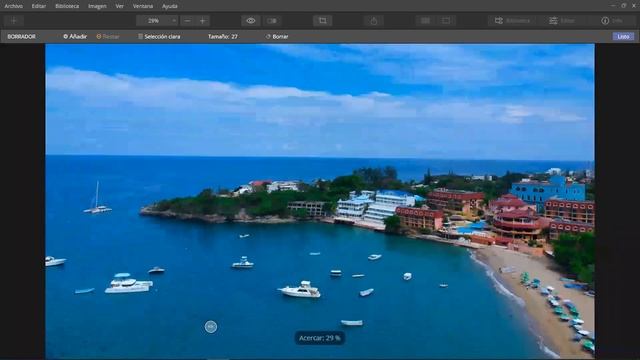Image resolution: width=640 pixels, height=360 pixels.
Task: Click the Borrar button
Action: click(277, 37)
